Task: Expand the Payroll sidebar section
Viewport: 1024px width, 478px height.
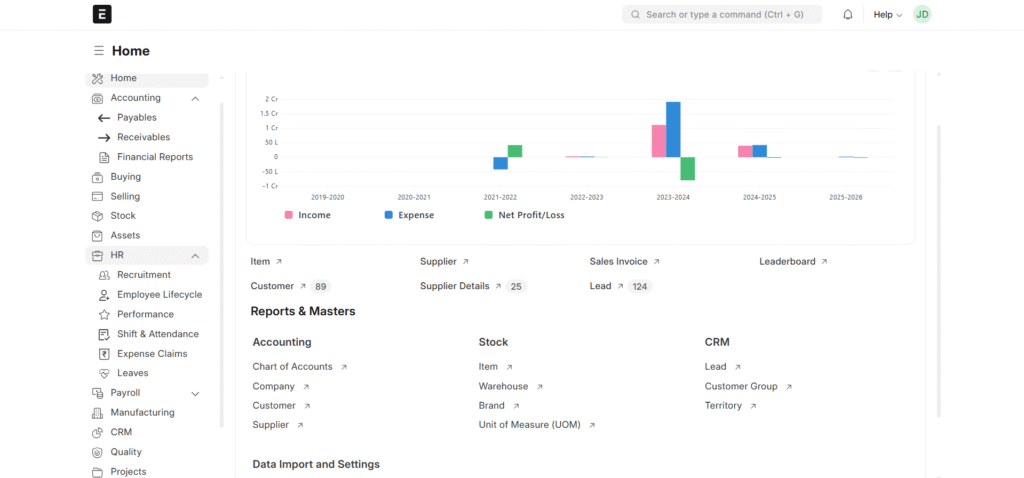Action: [195, 394]
